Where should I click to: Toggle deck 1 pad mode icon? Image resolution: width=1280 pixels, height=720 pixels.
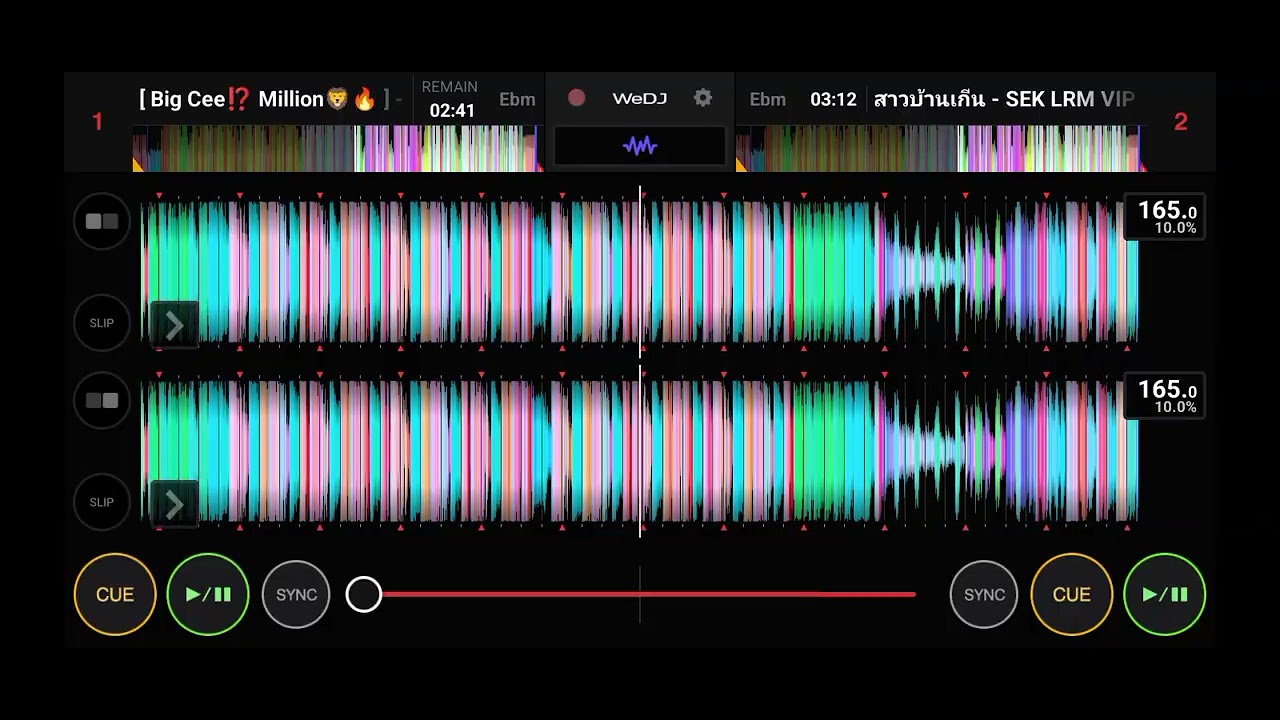[102, 221]
